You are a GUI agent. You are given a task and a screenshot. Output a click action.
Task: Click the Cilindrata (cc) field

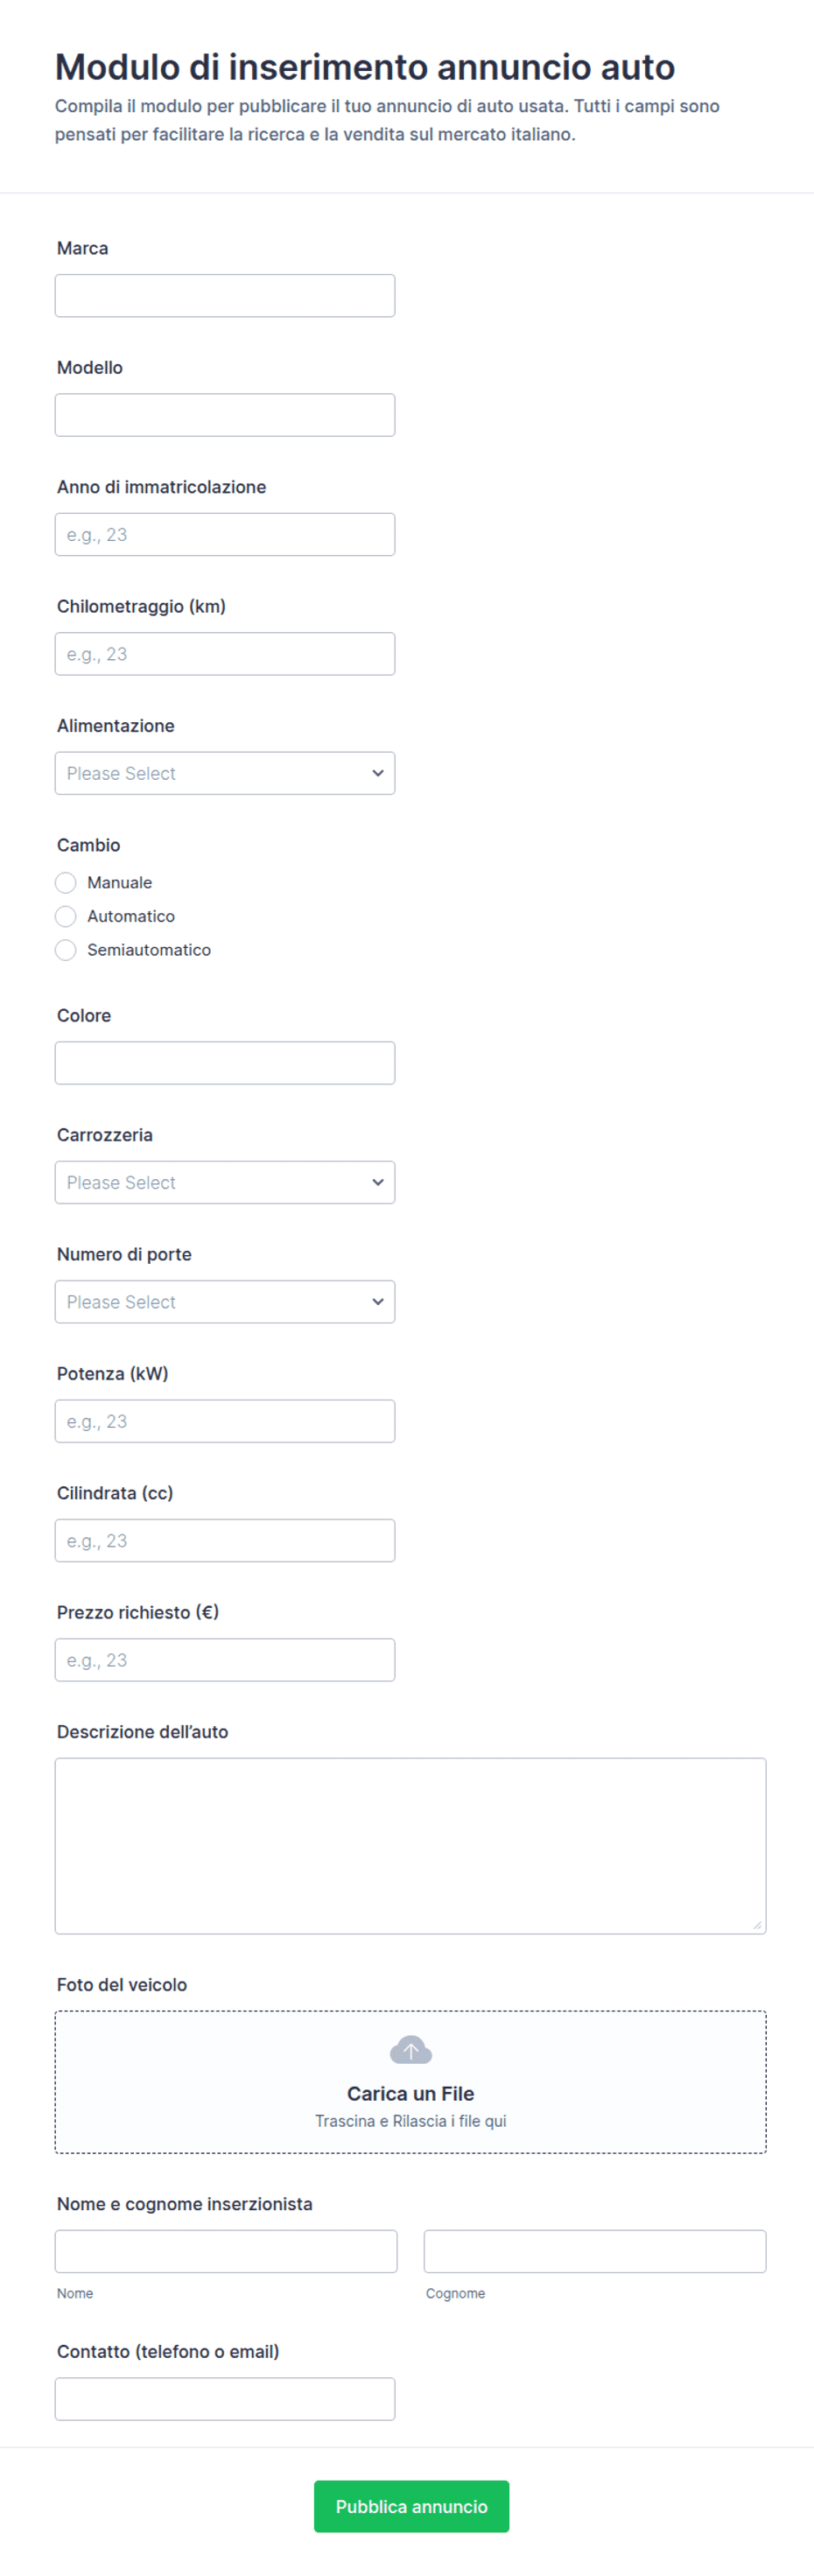pos(225,1540)
